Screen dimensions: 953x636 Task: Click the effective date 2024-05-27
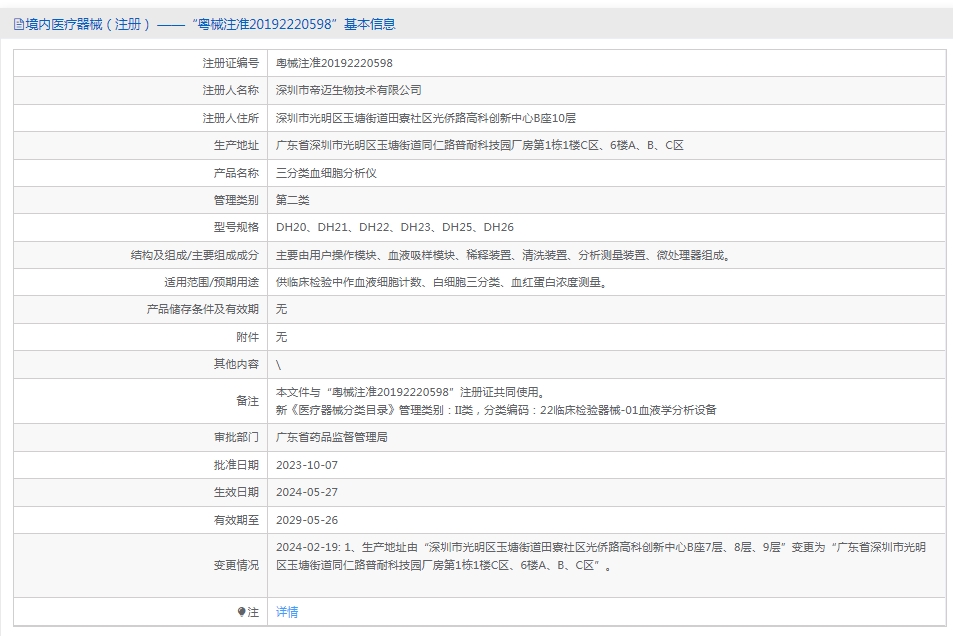307,492
